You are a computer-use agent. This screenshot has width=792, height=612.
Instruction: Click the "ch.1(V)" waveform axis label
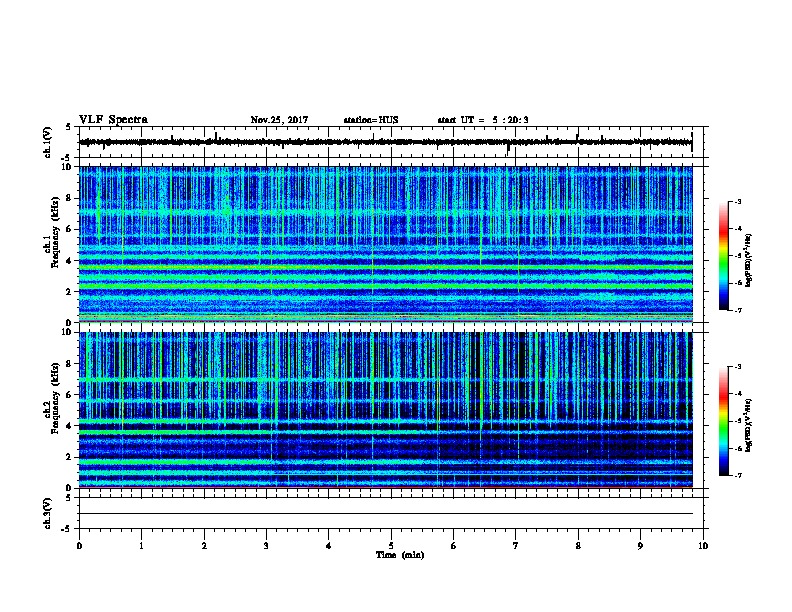(47, 142)
